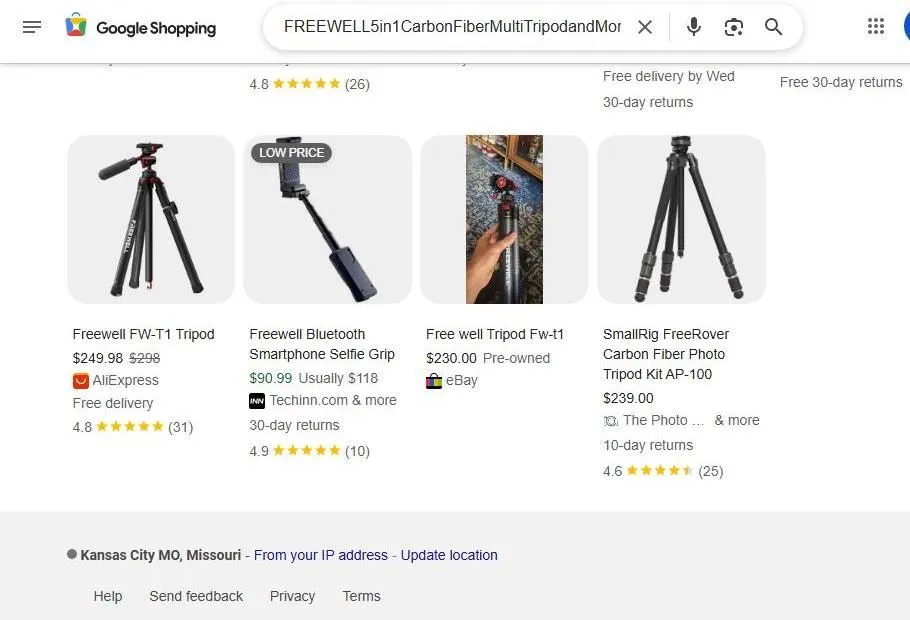
Task: Click the Freewell Bluetooth Selfie Grip thumbnail
Action: point(327,218)
